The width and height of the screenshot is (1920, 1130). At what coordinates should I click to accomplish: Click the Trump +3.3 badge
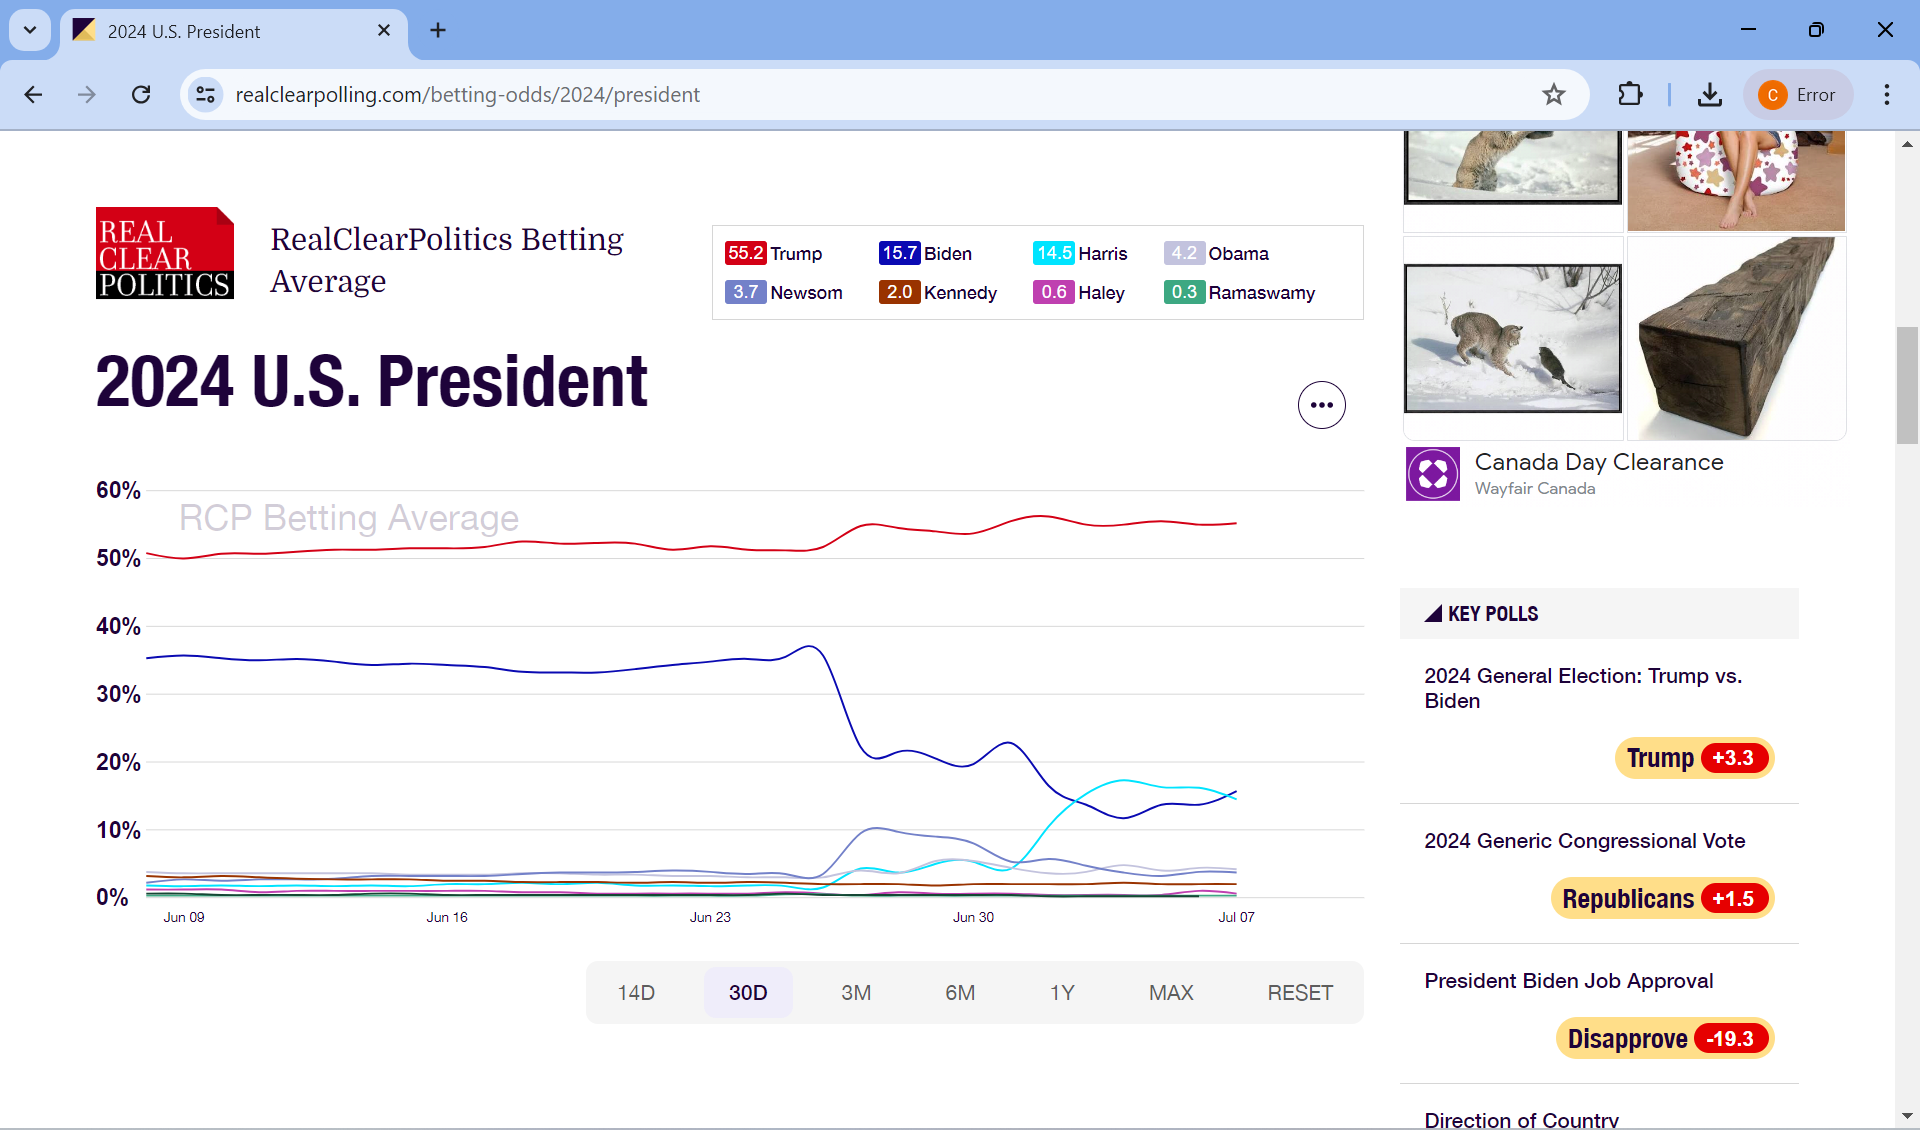(1694, 758)
